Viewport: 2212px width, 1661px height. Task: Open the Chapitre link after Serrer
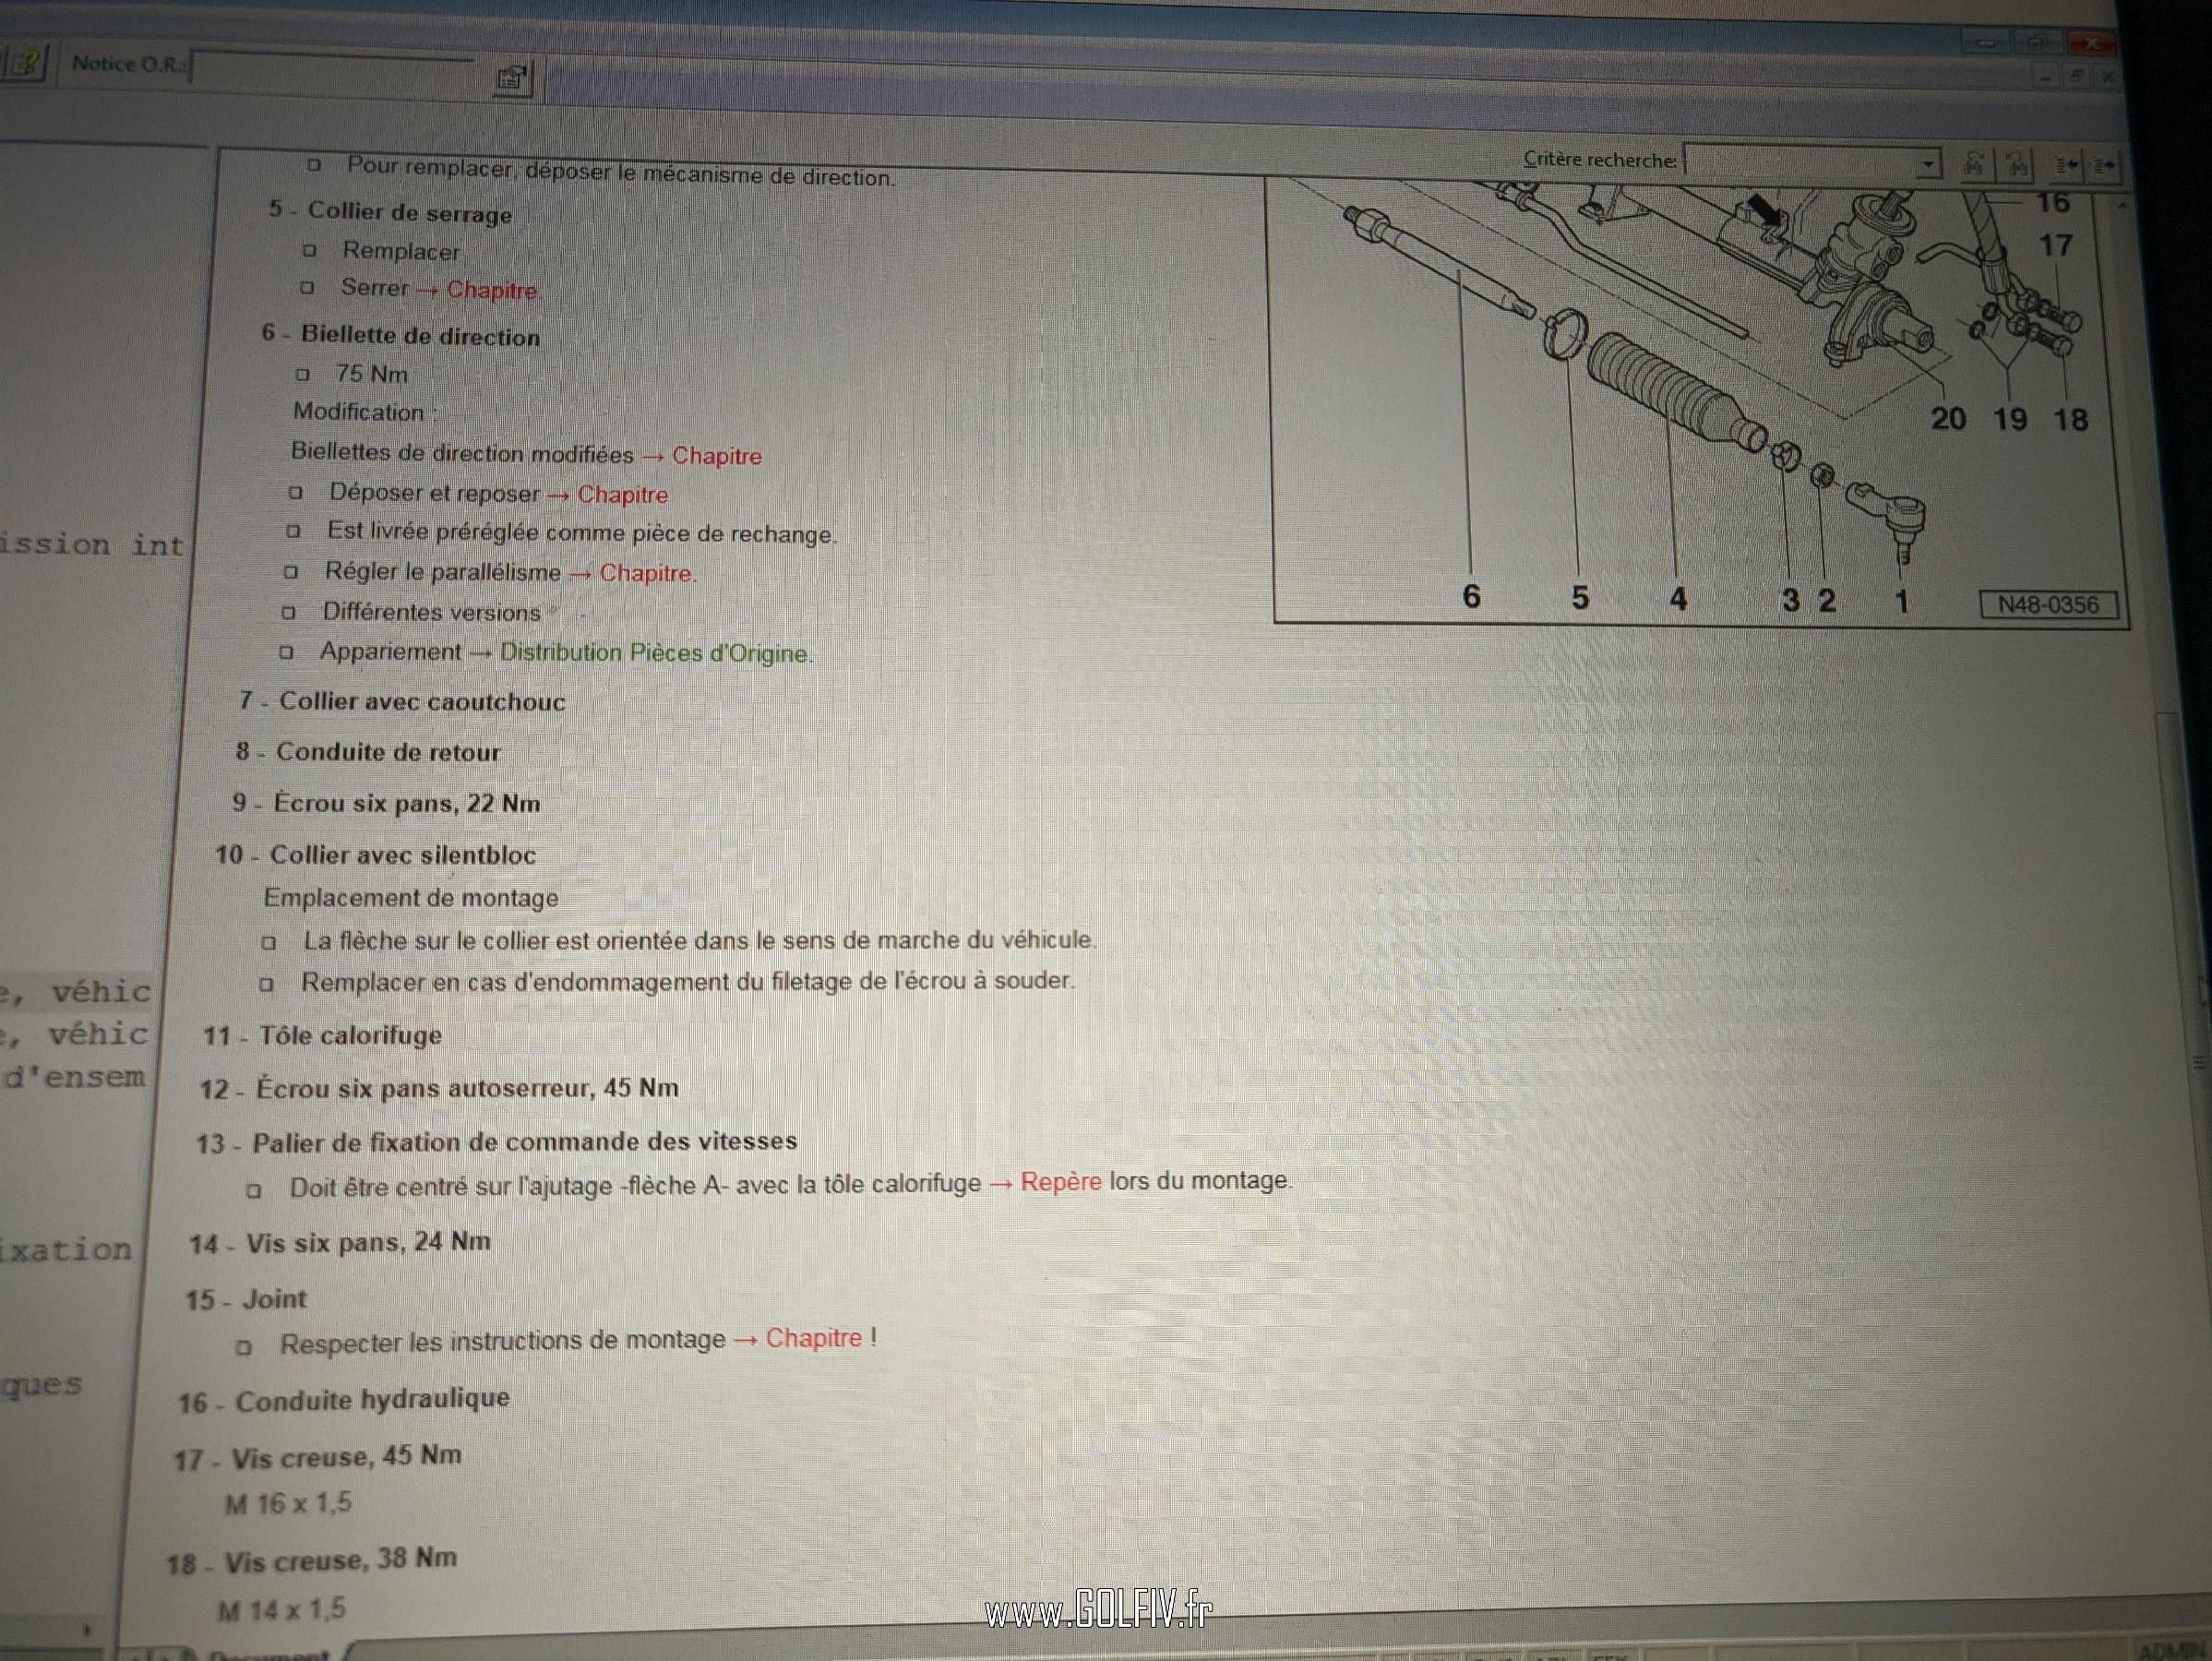point(491,290)
